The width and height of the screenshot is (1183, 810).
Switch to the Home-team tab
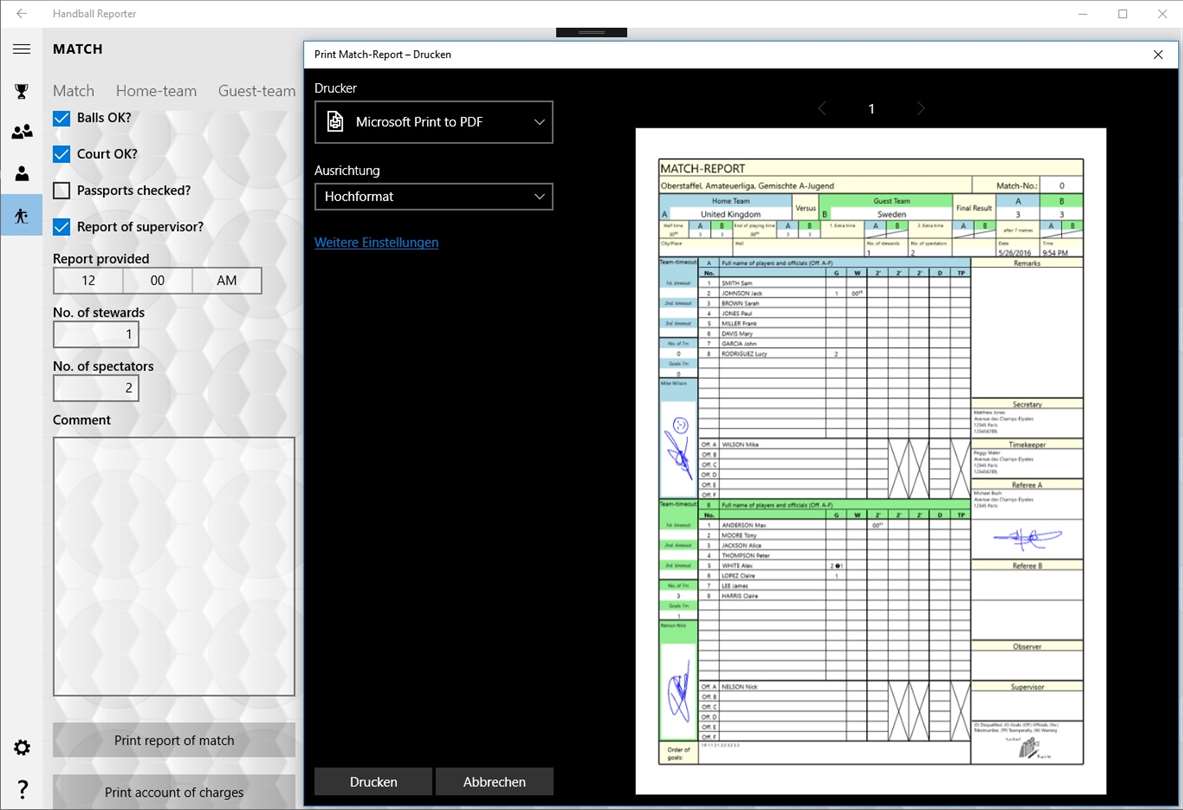(156, 91)
